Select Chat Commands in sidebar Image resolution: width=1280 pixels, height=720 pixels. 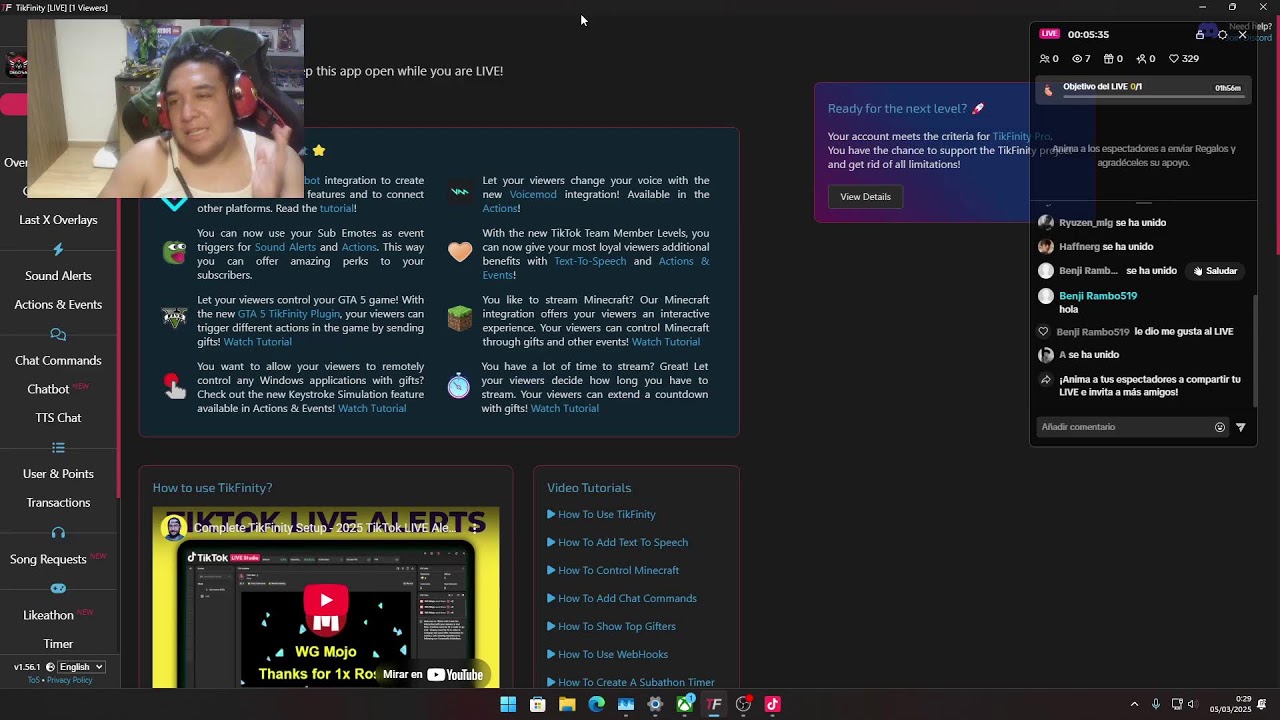tap(58, 361)
